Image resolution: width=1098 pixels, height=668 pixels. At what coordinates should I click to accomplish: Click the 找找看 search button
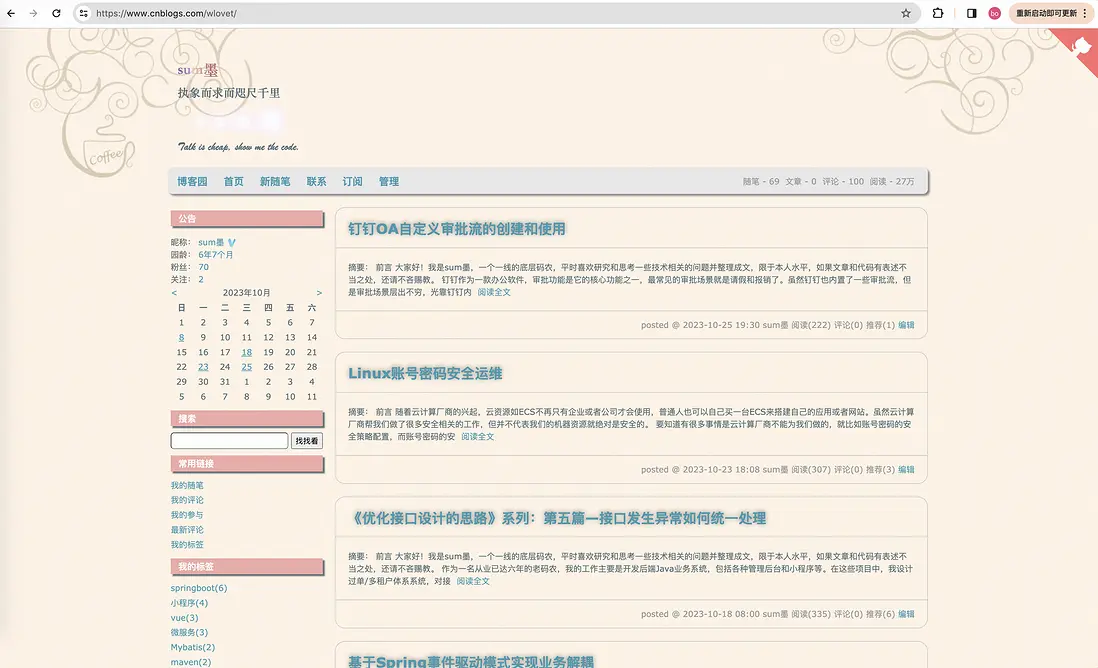pos(307,440)
